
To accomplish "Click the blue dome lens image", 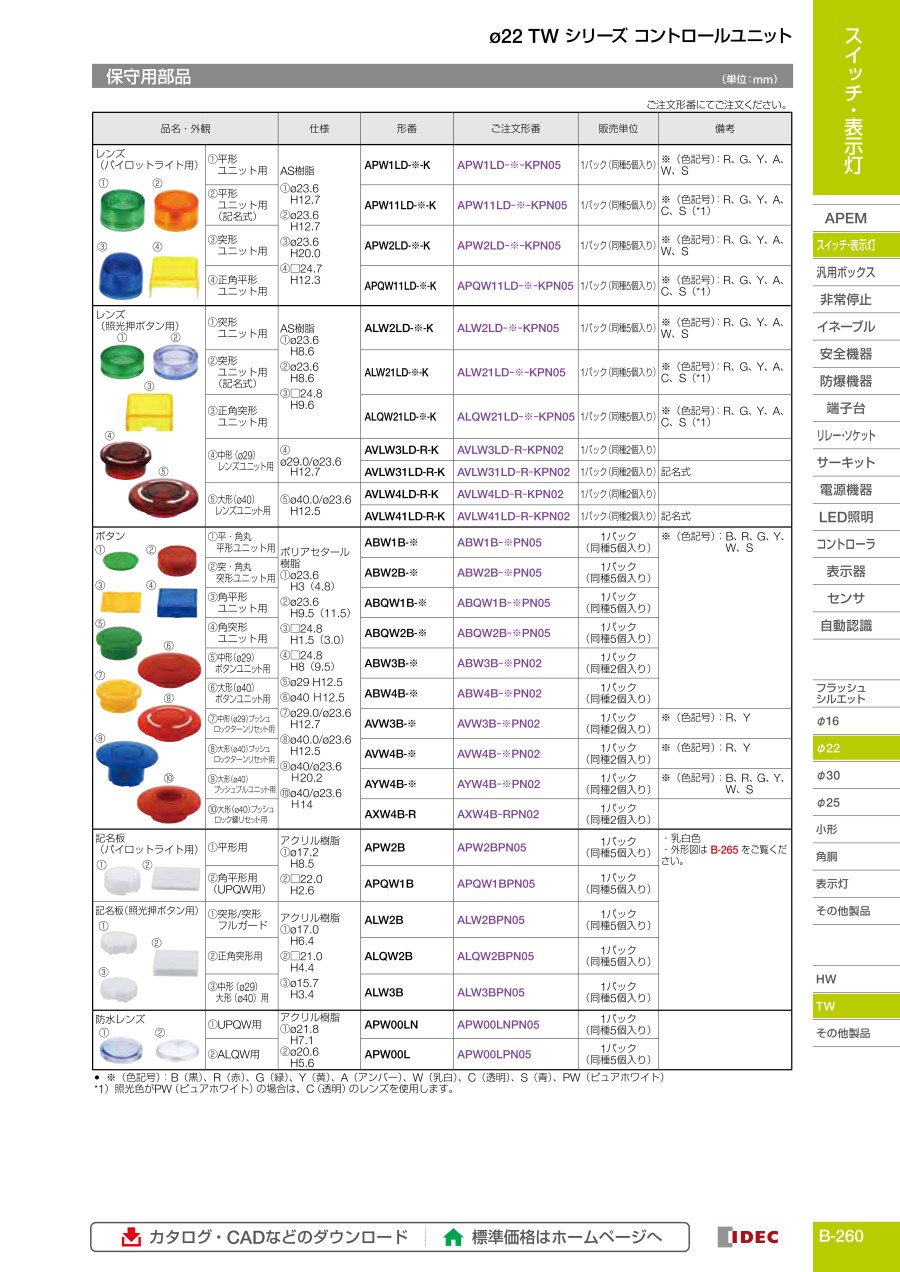I will point(121,274).
